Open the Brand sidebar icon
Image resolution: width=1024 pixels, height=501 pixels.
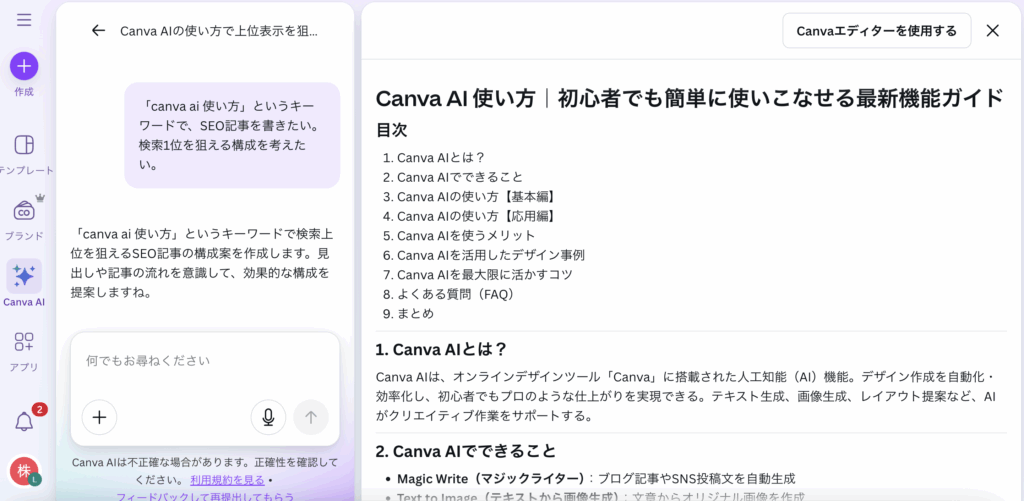coord(24,211)
